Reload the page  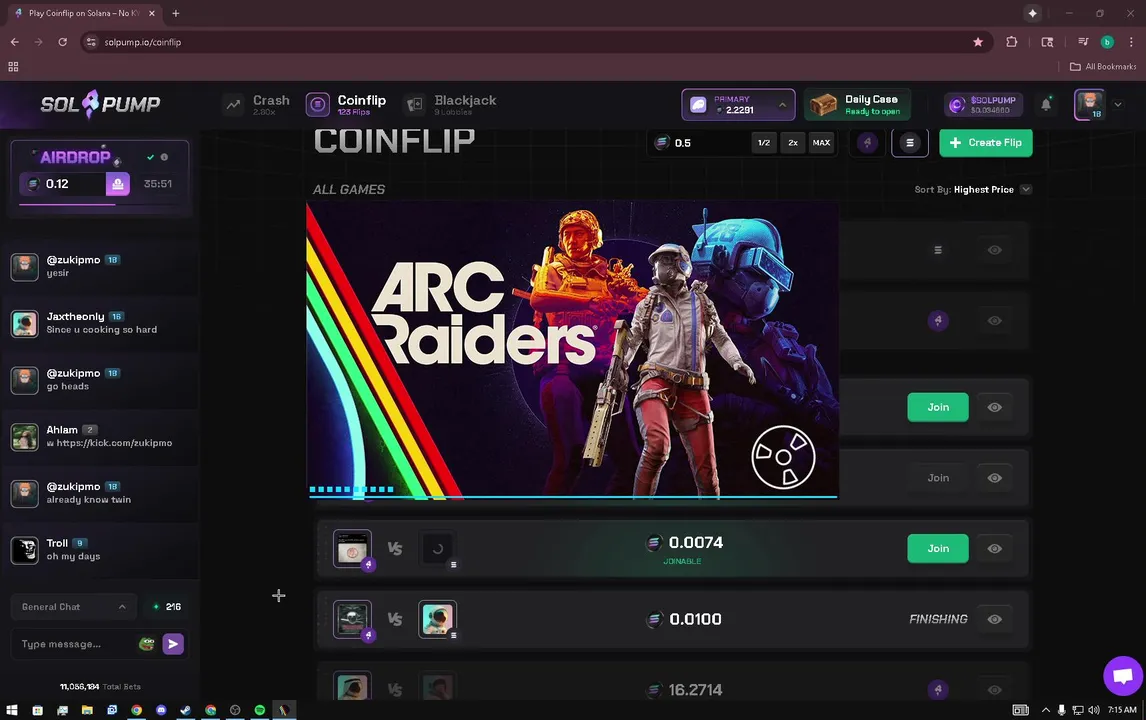[x=63, y=42]
